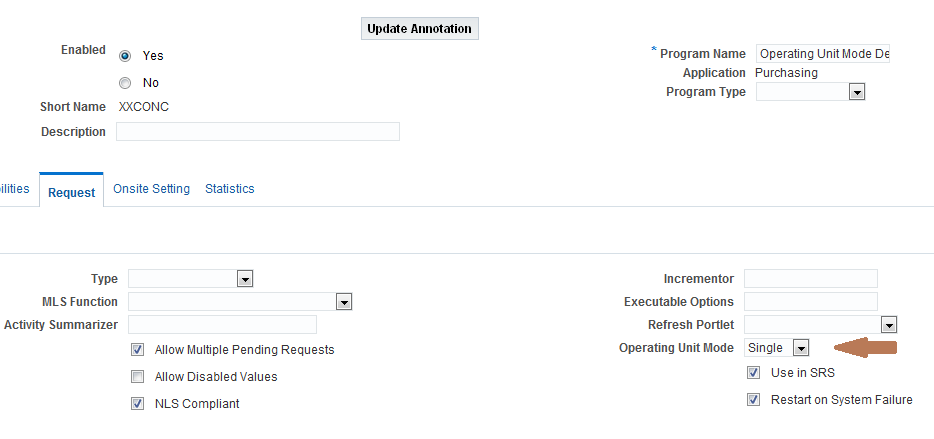Viewport: 934px width, 439px height.
Task: Open the MLS Function dropdown arrow
Action: [x=344, y=302]
